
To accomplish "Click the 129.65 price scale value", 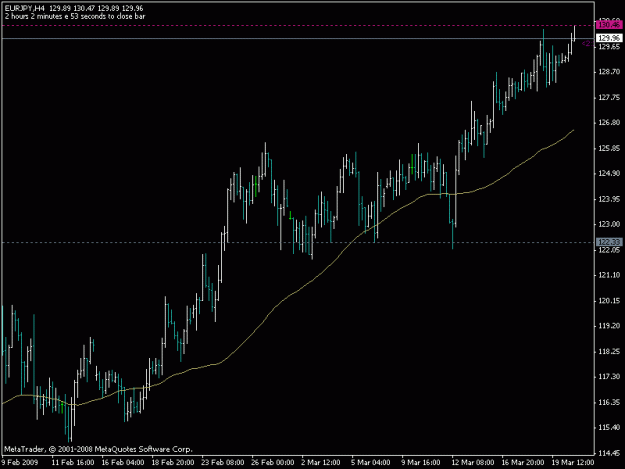I will 609,47.
